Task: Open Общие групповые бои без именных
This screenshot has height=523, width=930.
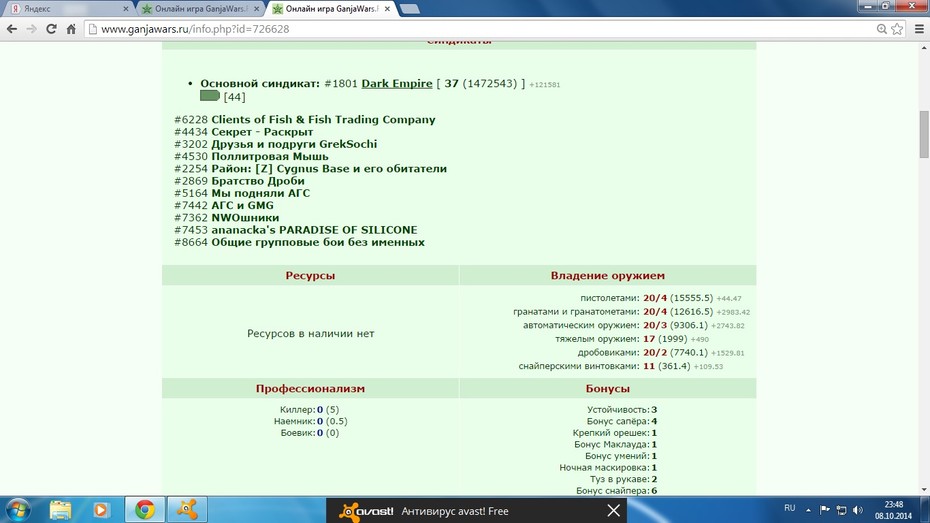Action: (318, 243)
